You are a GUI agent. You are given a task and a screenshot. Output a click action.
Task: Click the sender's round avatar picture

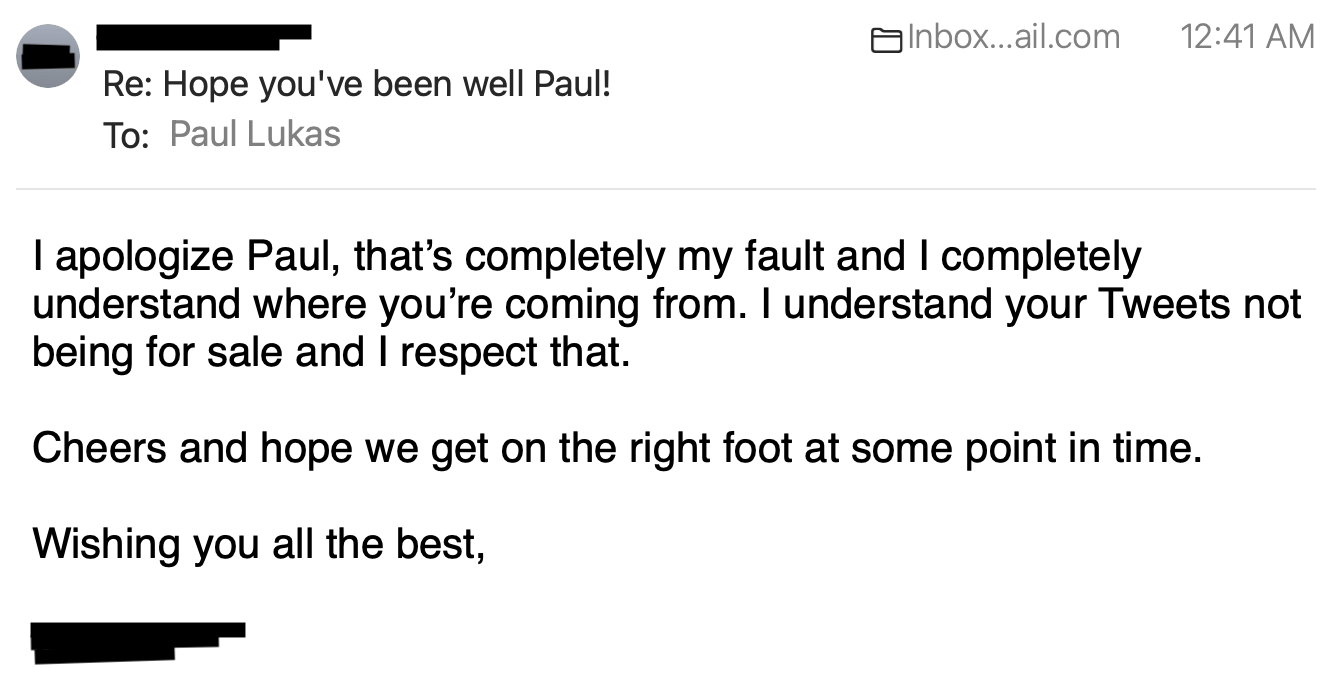click(x=48, y=56)
